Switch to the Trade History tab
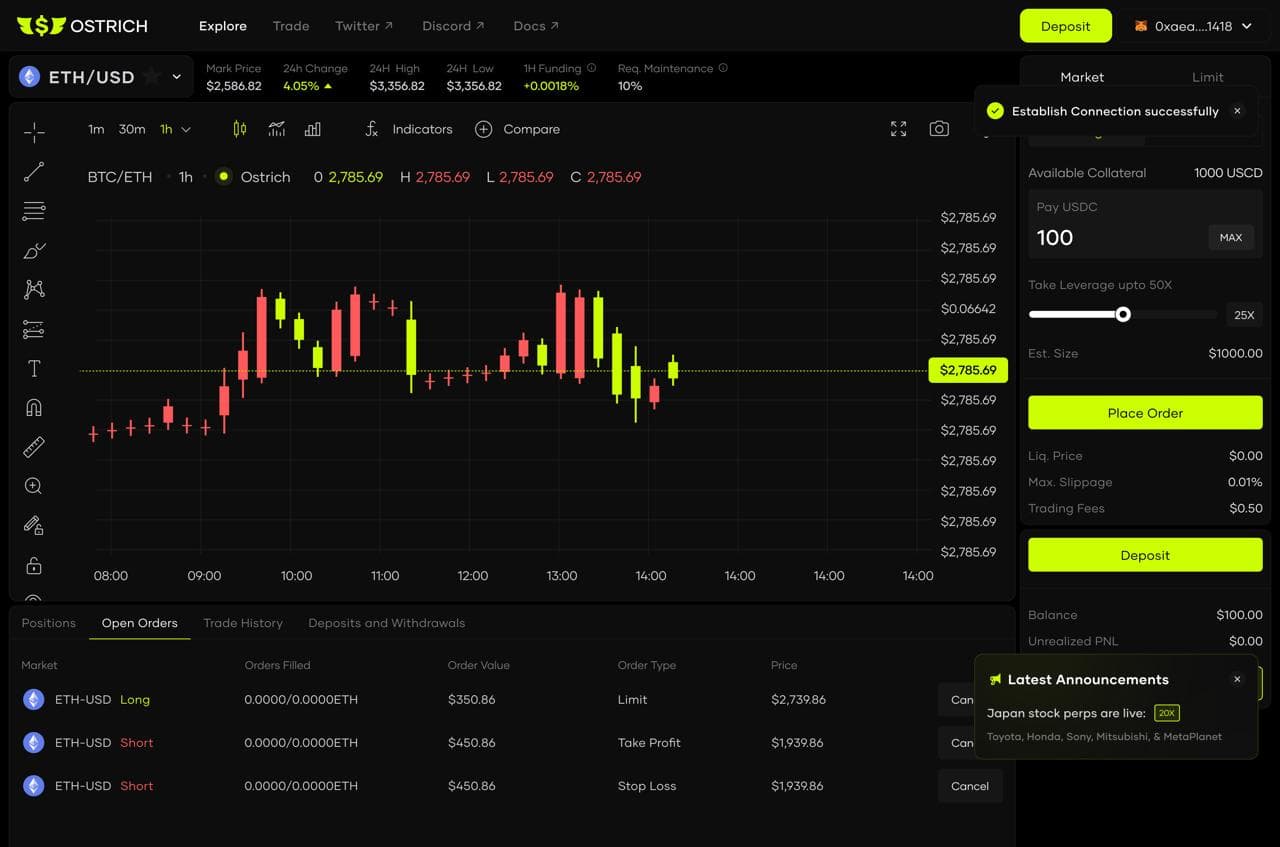The image size is (1280, 847). [x=243, y=623]
